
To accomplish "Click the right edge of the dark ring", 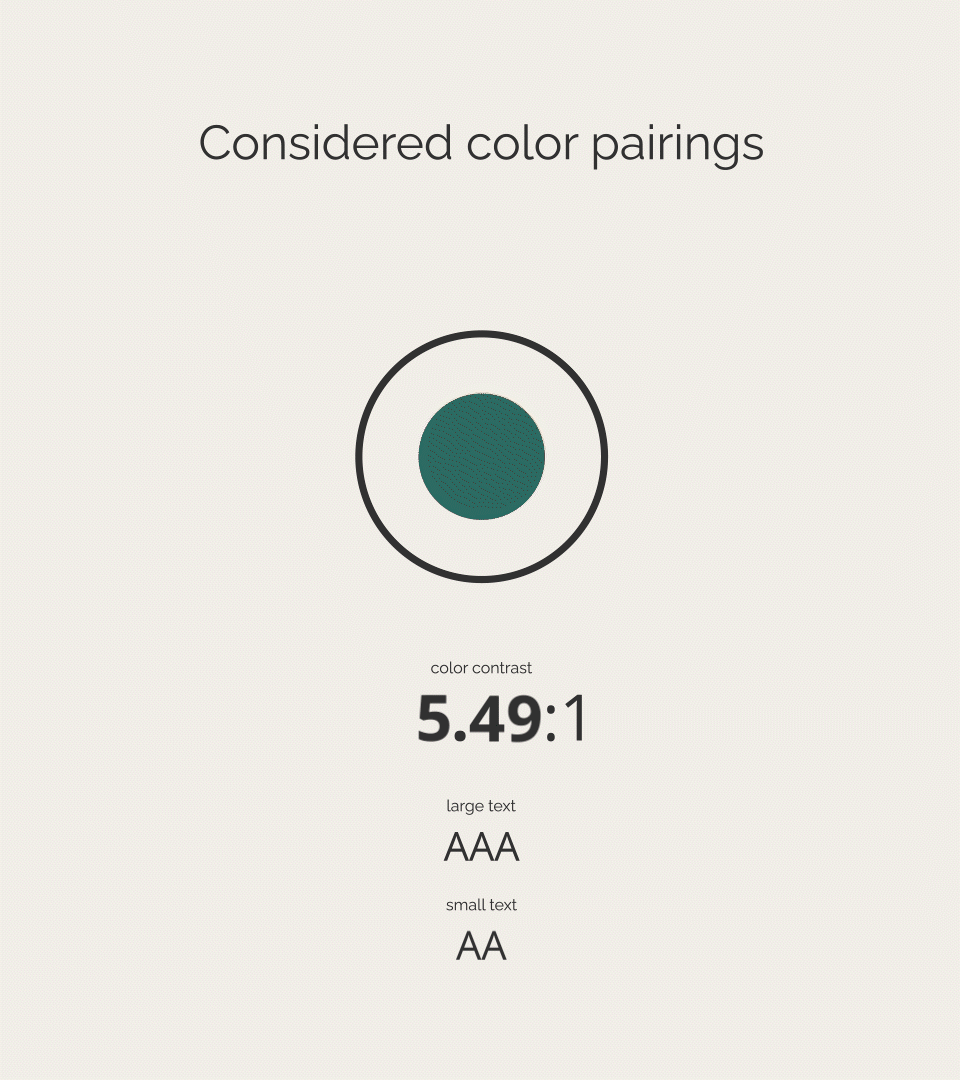I will point(604,456).
